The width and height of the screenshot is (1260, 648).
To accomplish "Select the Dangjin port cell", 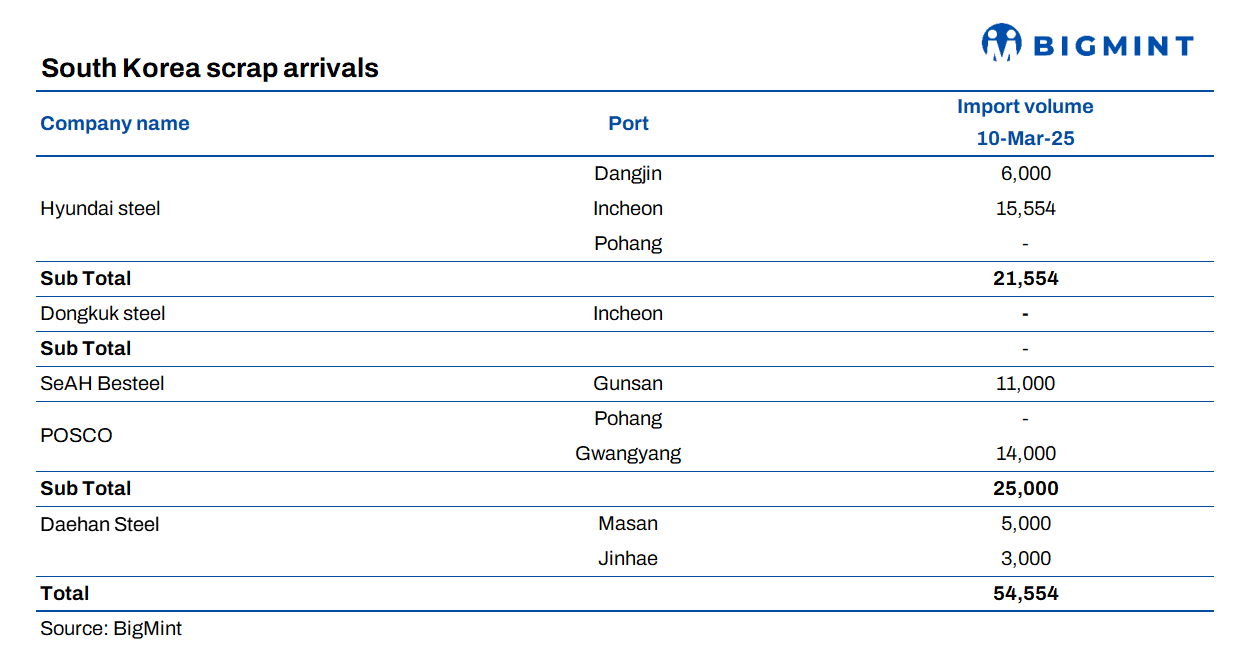I will tap(628, 174).
